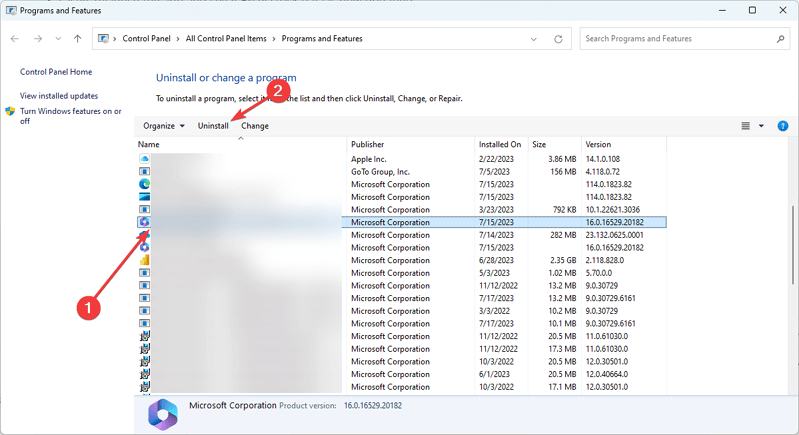Viewport: 799px width, 435px height.
Task: Click the Search Programs and Features field
Action: tap(675, 39)
